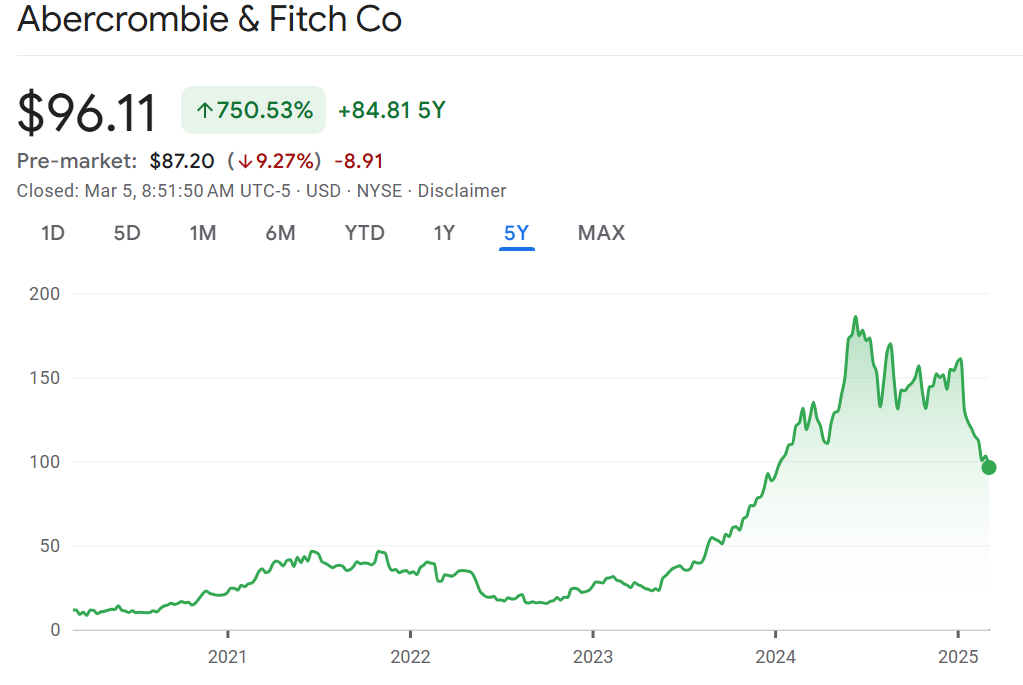Image resolution: width=1023 pixels, height=685 pixels.
Task: Click the green up arrow in percentage badge
Action: pyautogui.click(x=205, y=111)
